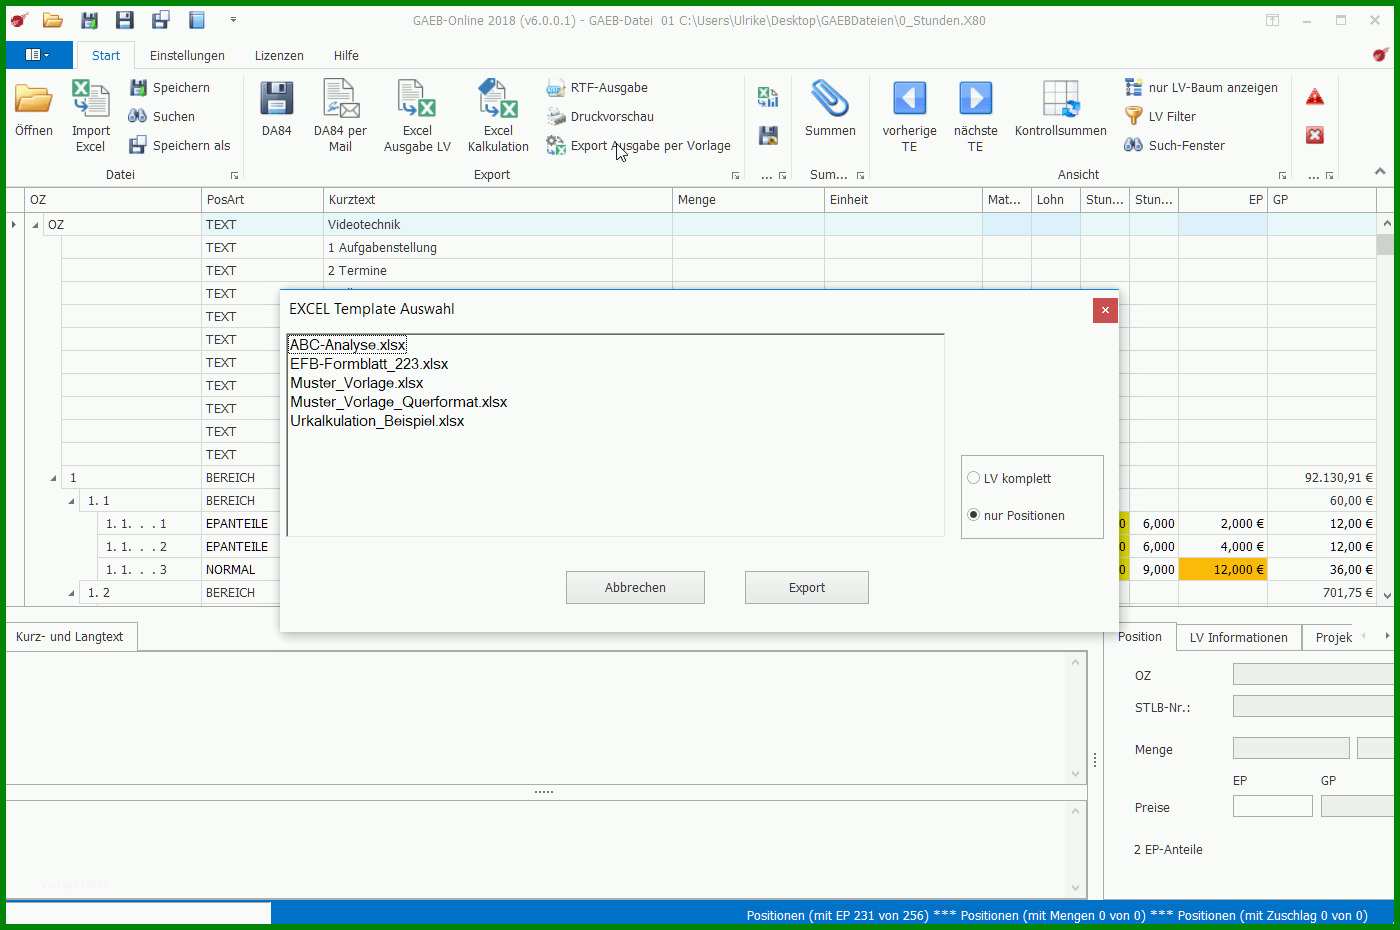This screenshot has height=930, width=1400.
Task: Click Export Ausgabe per Vorlage
Action: [x=639, y=146]
